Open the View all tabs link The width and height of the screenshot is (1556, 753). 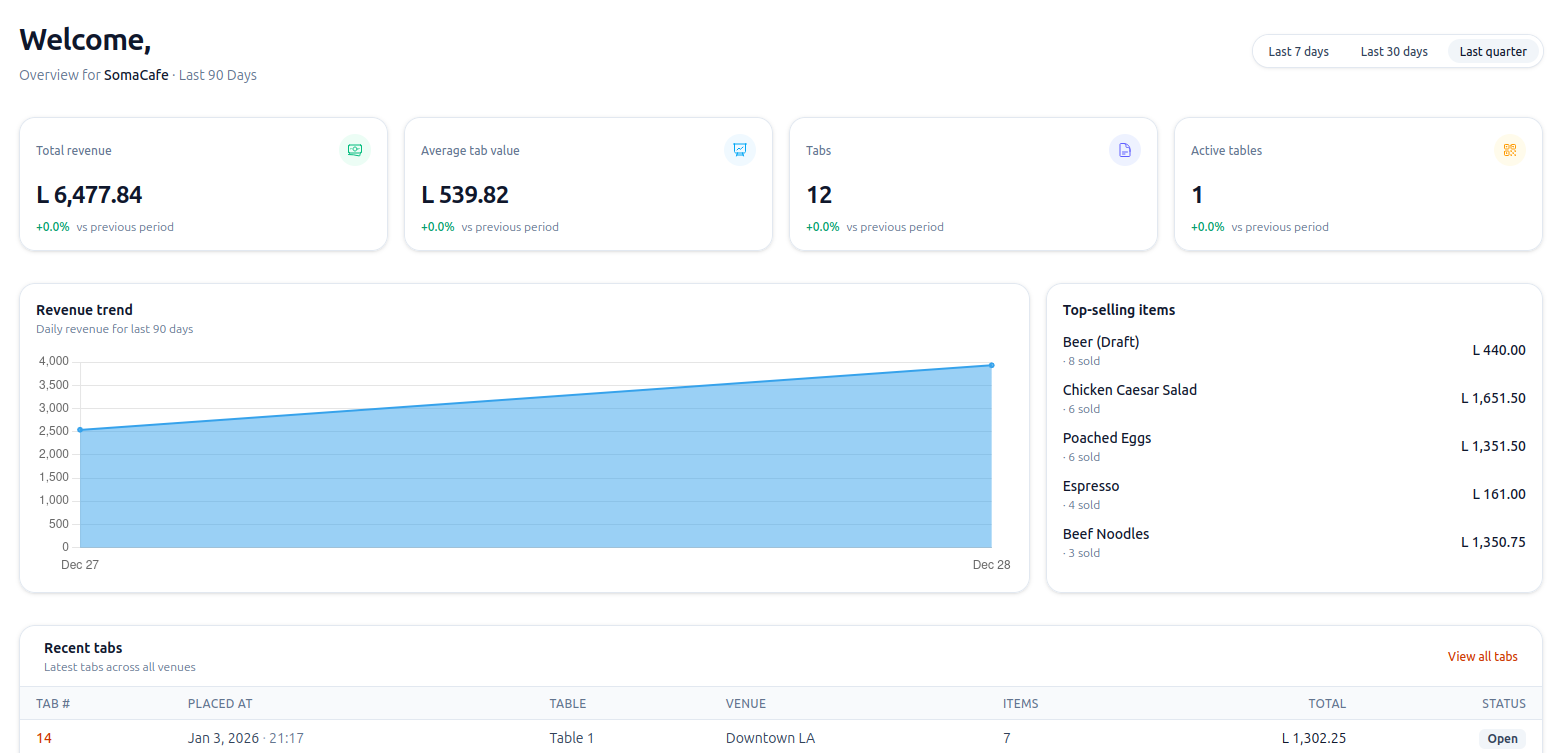coord(1482,657)
